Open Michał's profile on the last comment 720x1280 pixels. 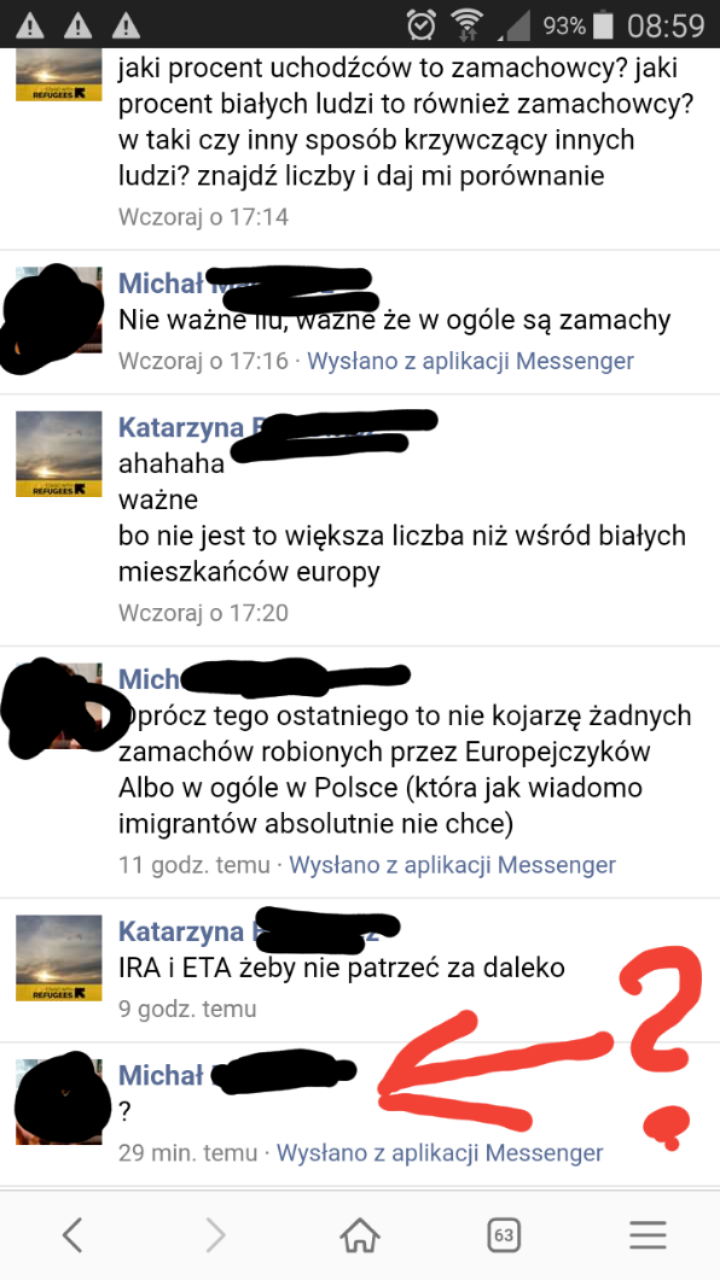click(161, 1075)
